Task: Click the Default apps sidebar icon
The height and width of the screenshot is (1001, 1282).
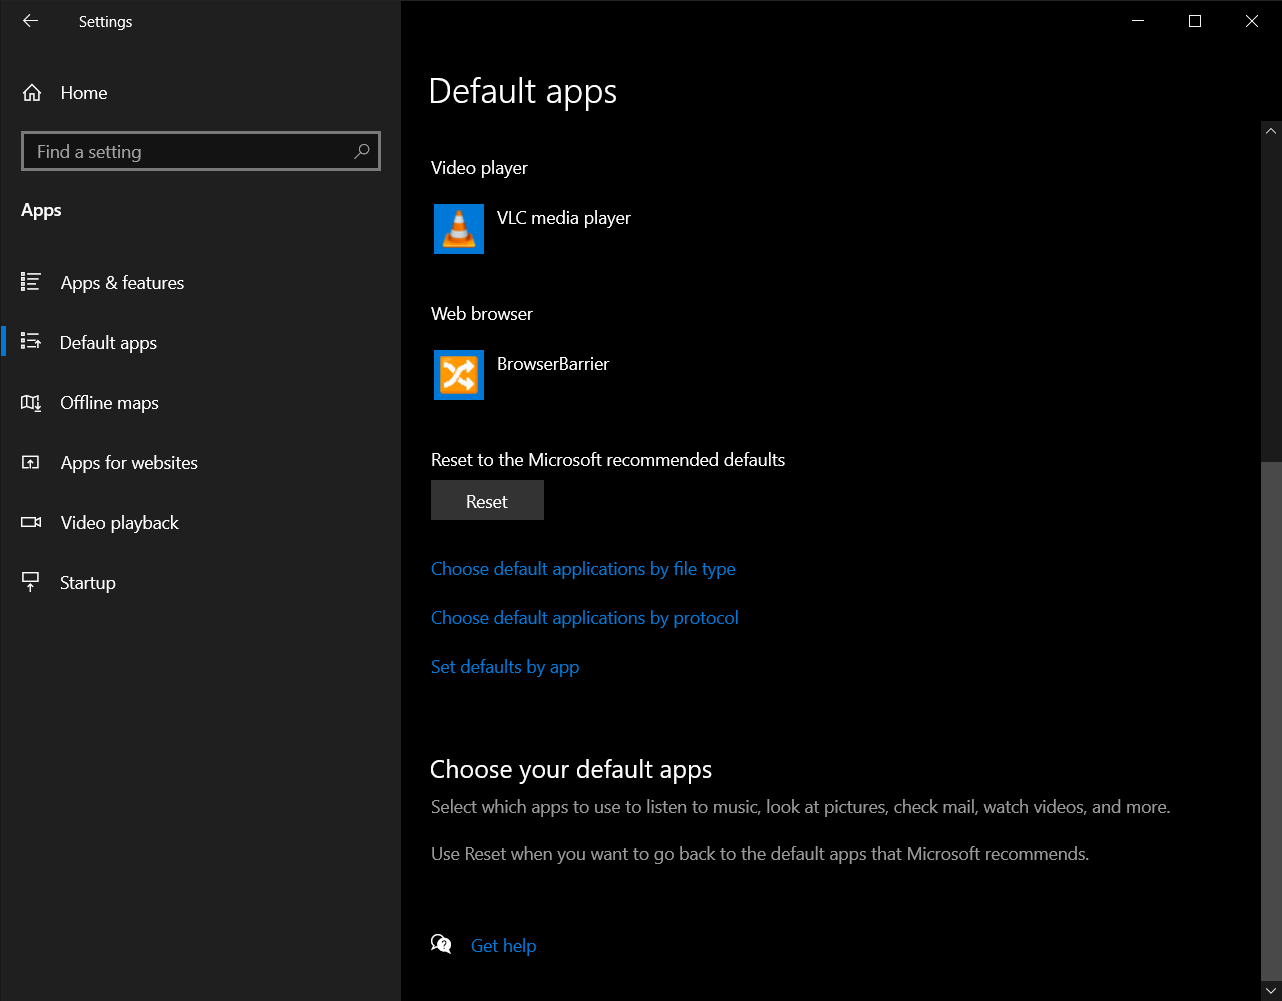Action: [31, 342]
